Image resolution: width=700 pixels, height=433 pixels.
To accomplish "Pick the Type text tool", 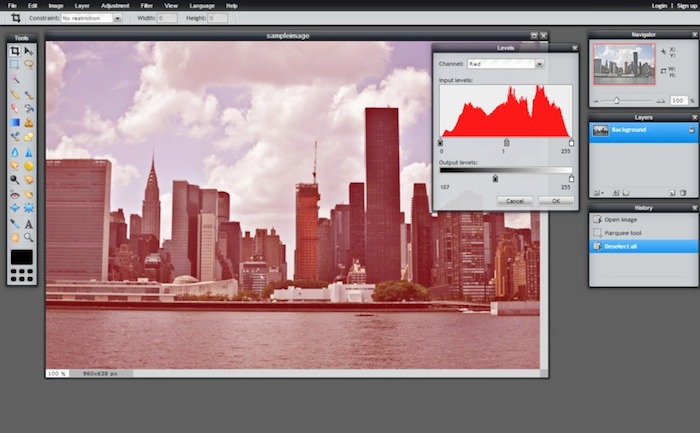I will point(28,224).
